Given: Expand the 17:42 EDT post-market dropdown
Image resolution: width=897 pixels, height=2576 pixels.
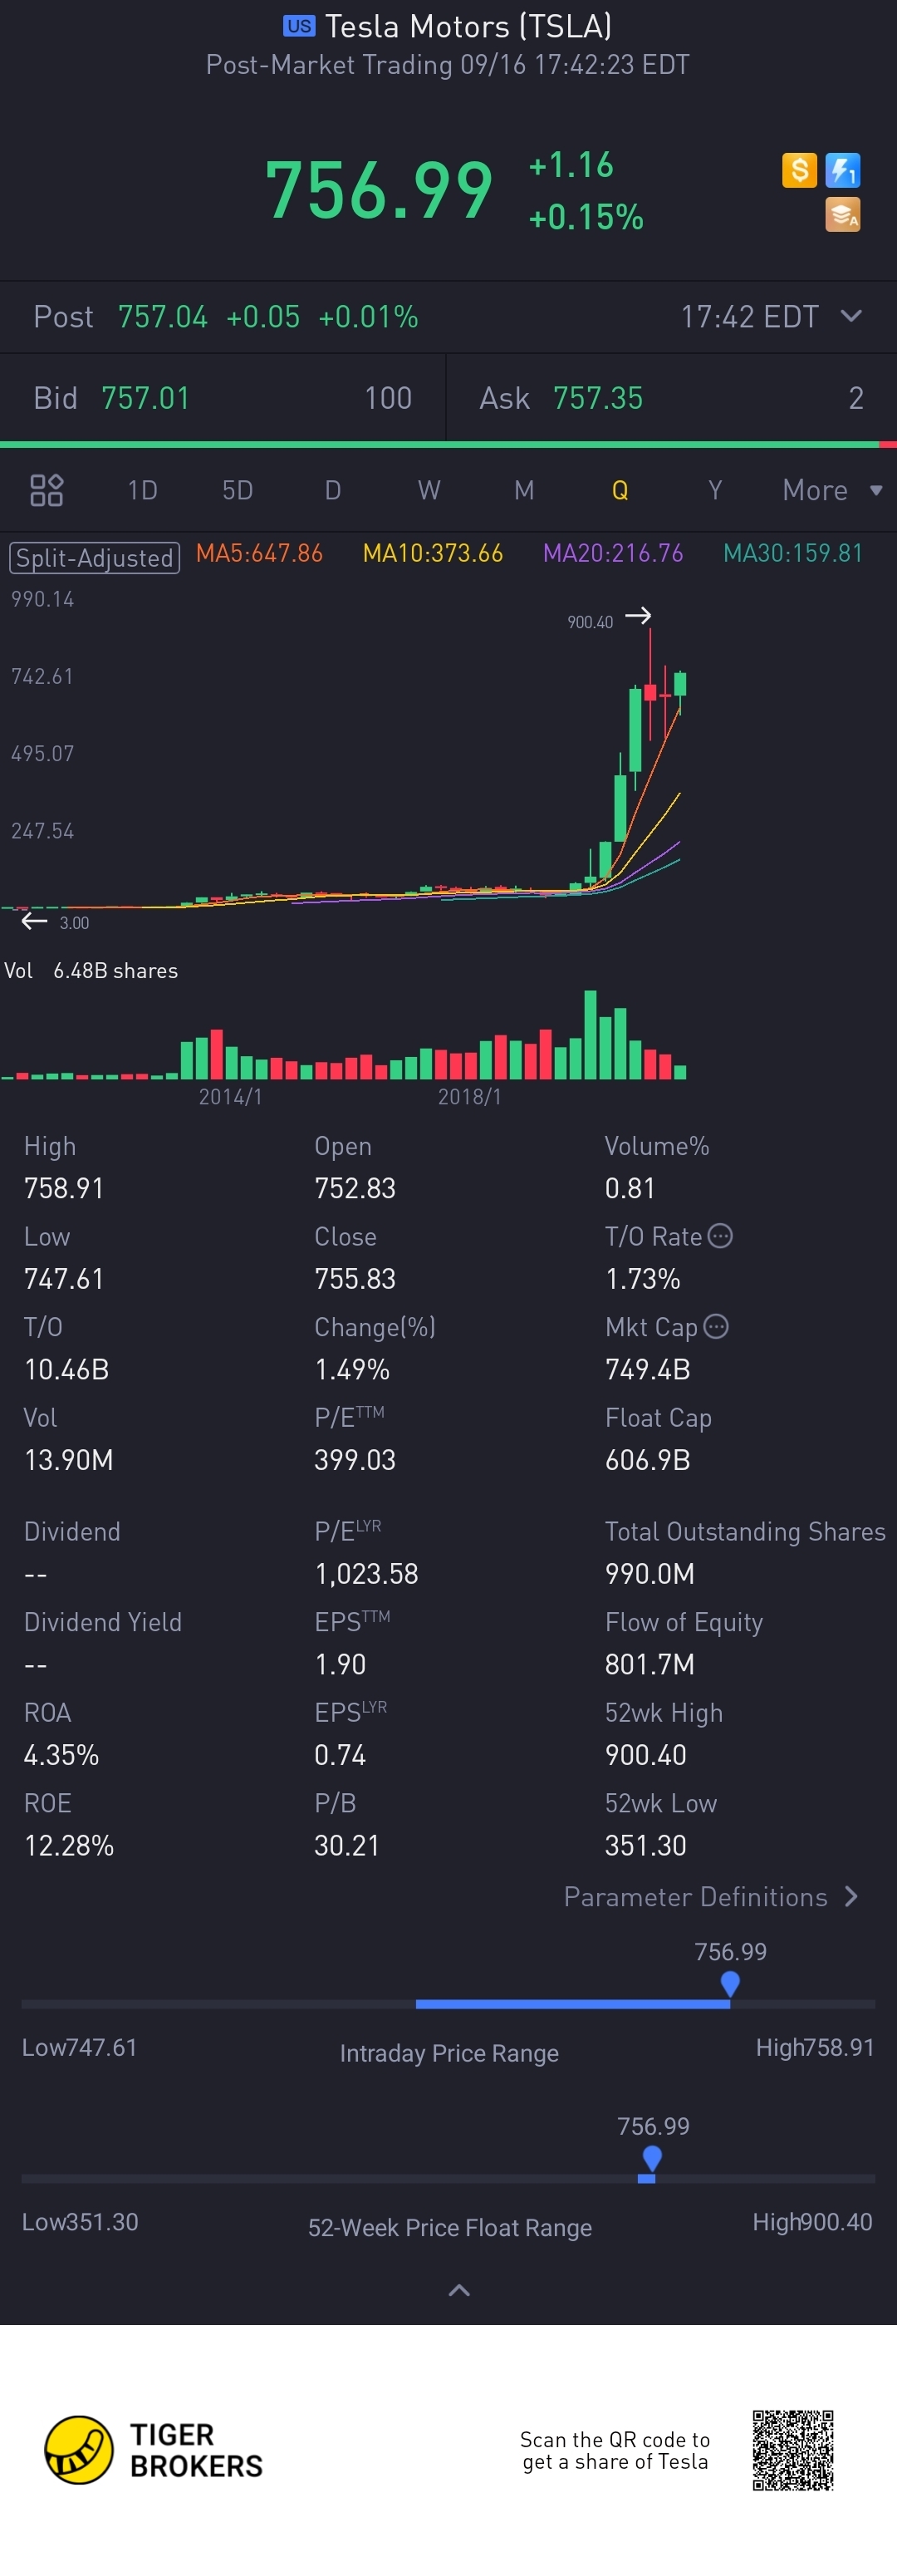Looking at the screenshot, I should click(x=851, y=316).
